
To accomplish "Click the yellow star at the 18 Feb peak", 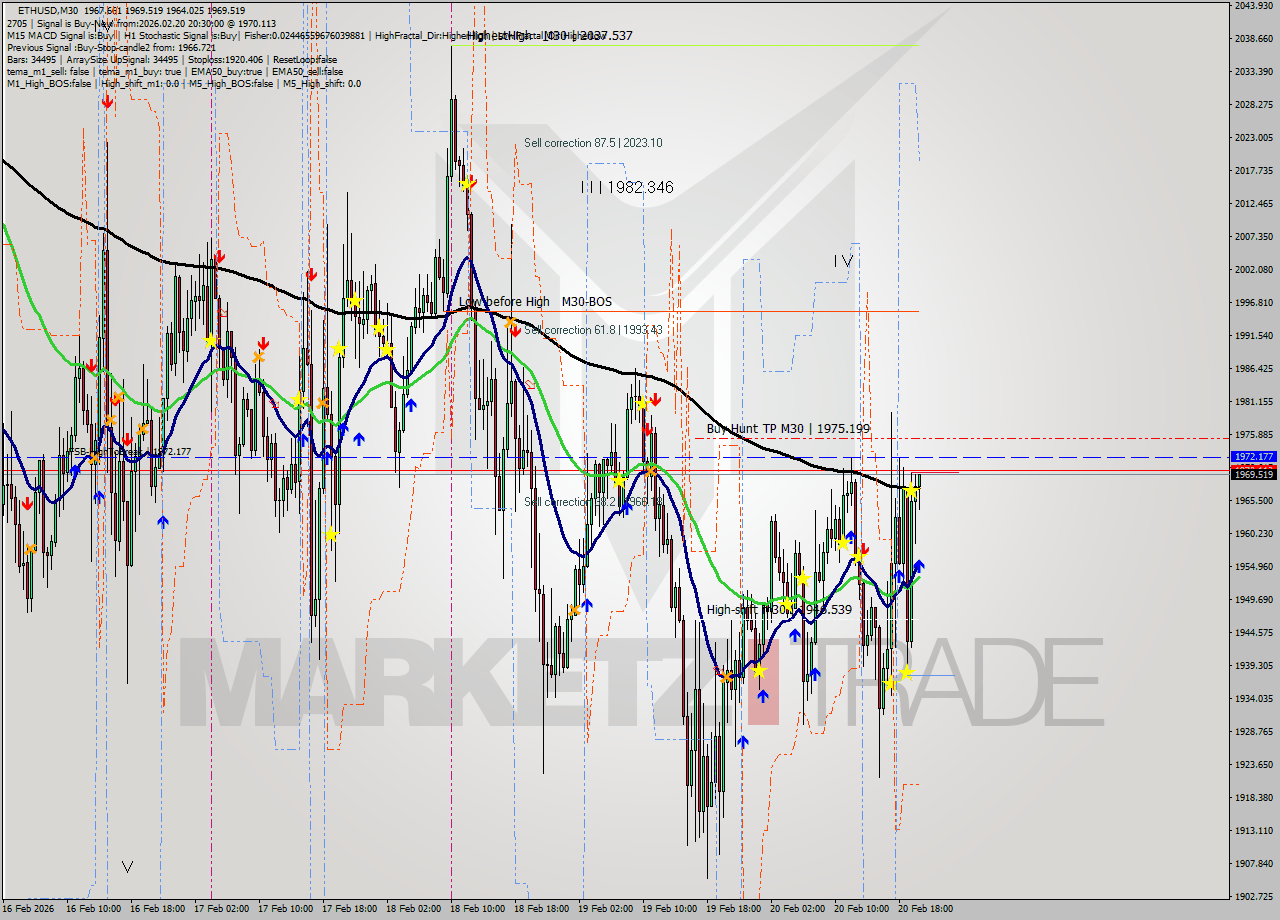I will (x=466, y=185).
